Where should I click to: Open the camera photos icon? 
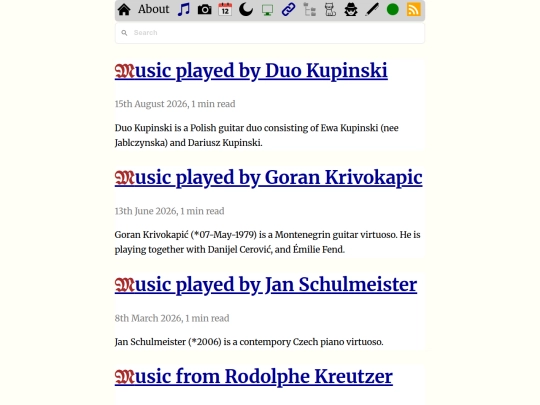[205, 10]
